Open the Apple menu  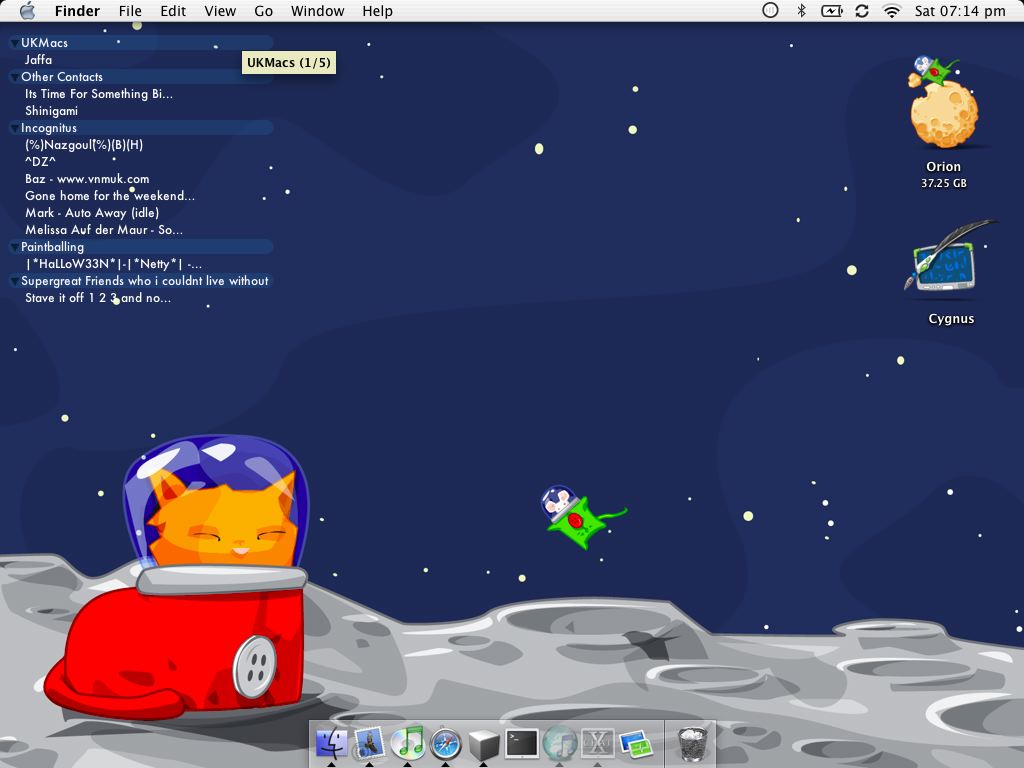point(27,10)
